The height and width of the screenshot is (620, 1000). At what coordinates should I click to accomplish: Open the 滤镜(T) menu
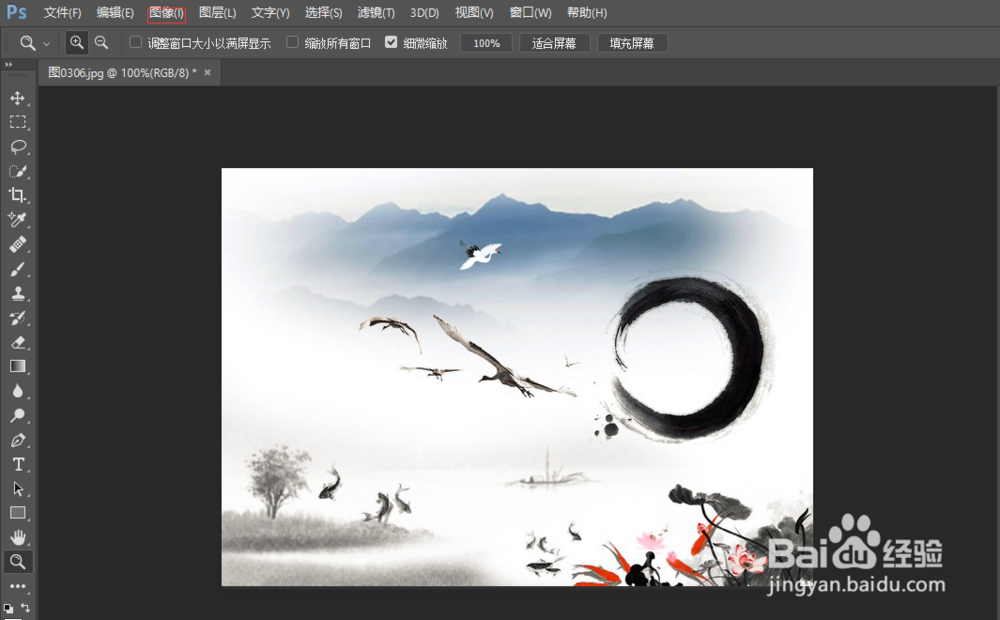point(376,13)
